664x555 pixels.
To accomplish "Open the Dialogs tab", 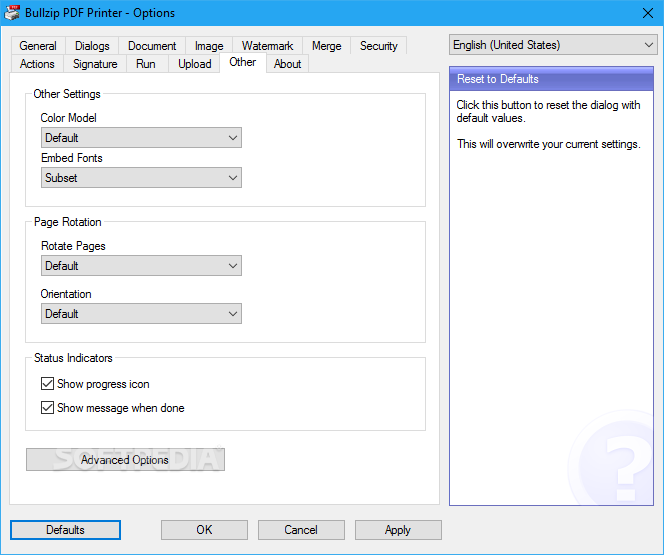I will [x=92, y=46].
